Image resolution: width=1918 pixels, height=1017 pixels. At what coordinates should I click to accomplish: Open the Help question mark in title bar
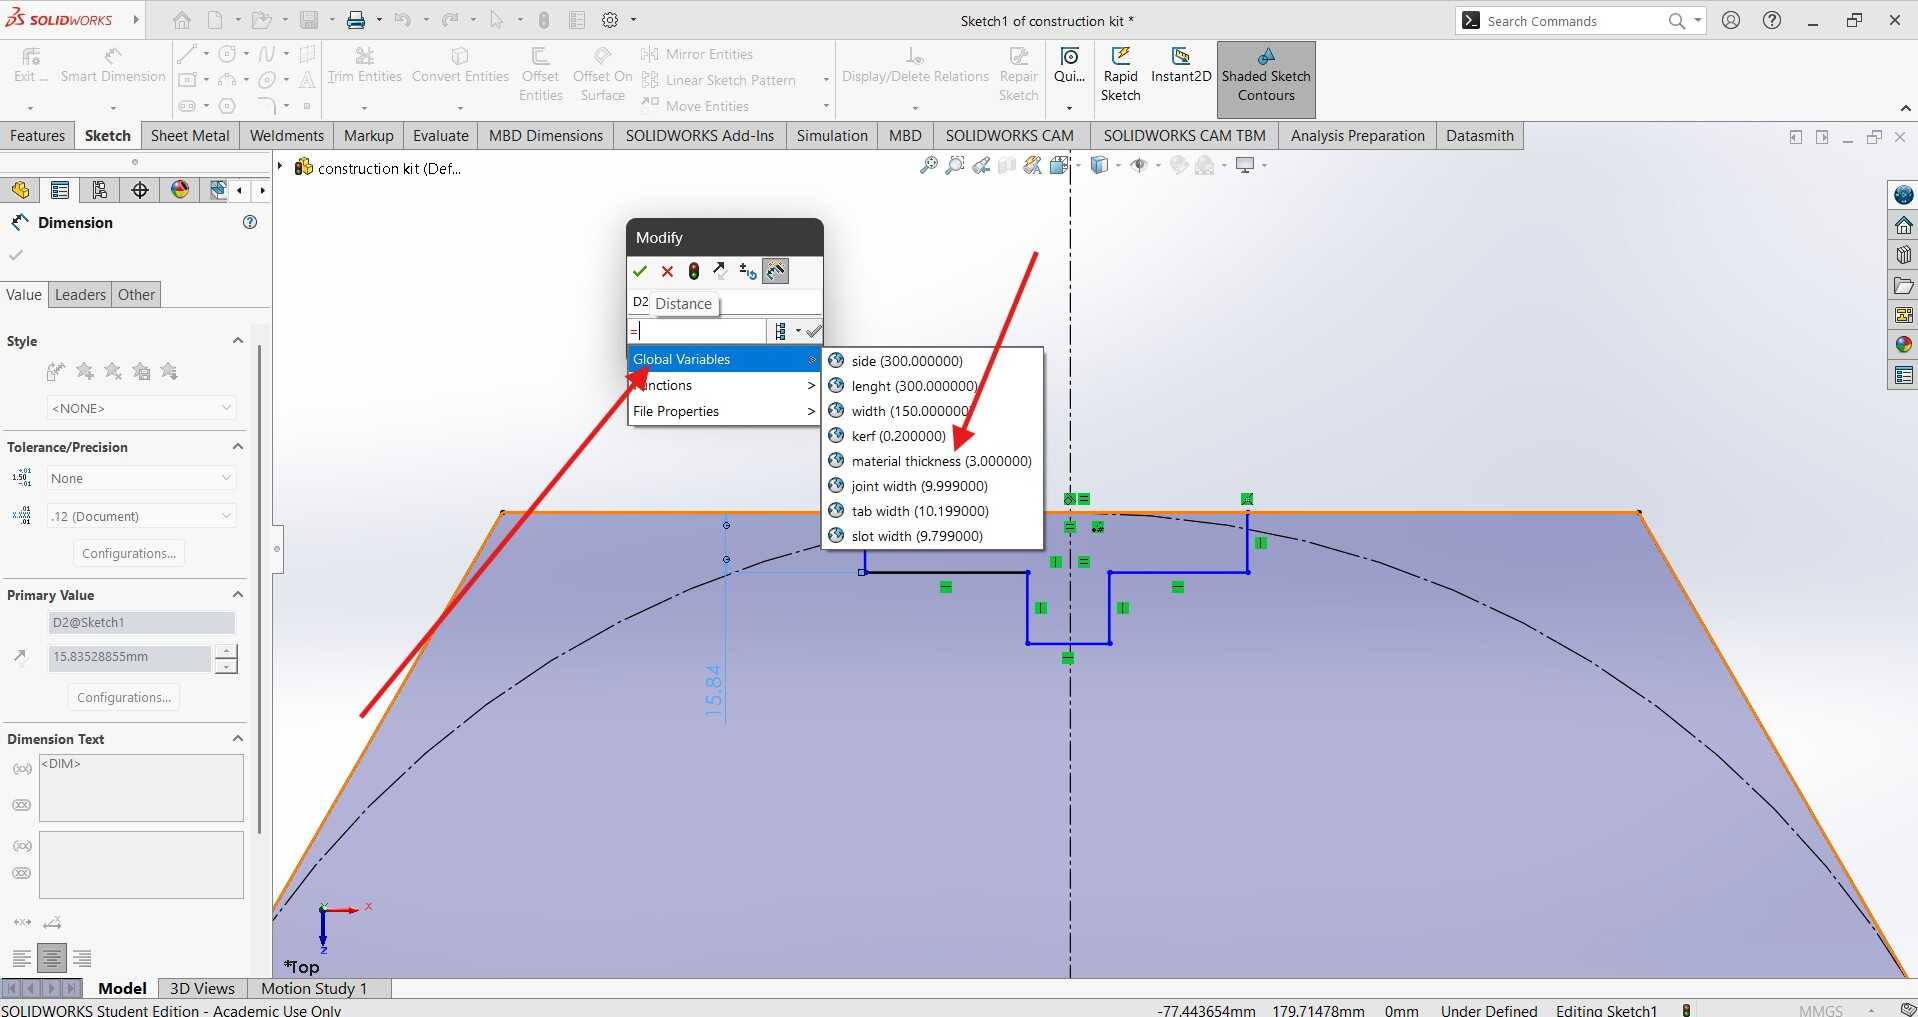pyautogui.click(x=1771, y=20)
